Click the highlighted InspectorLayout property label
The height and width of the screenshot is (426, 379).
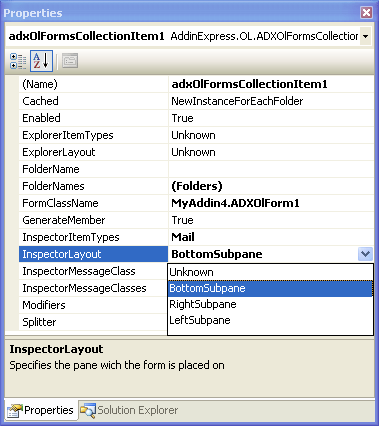tap(93, 254)
